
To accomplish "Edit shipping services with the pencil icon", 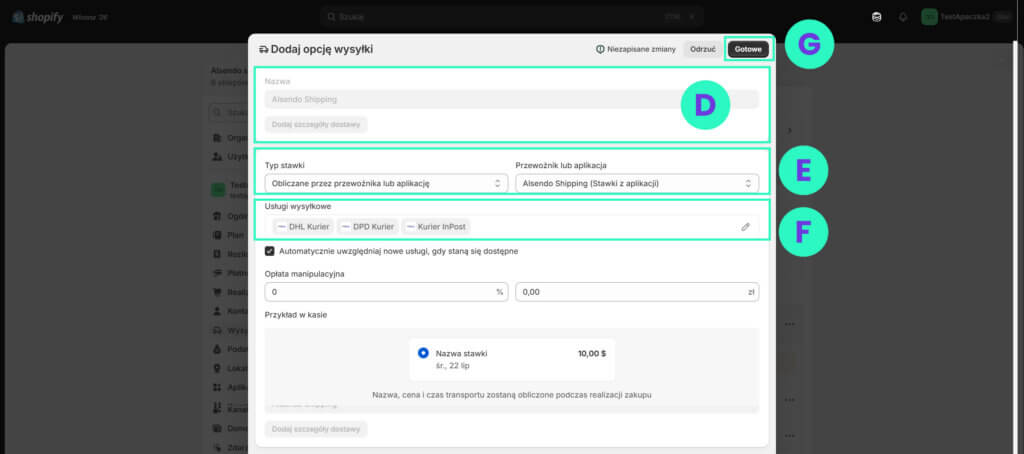I will click(745, 227).
